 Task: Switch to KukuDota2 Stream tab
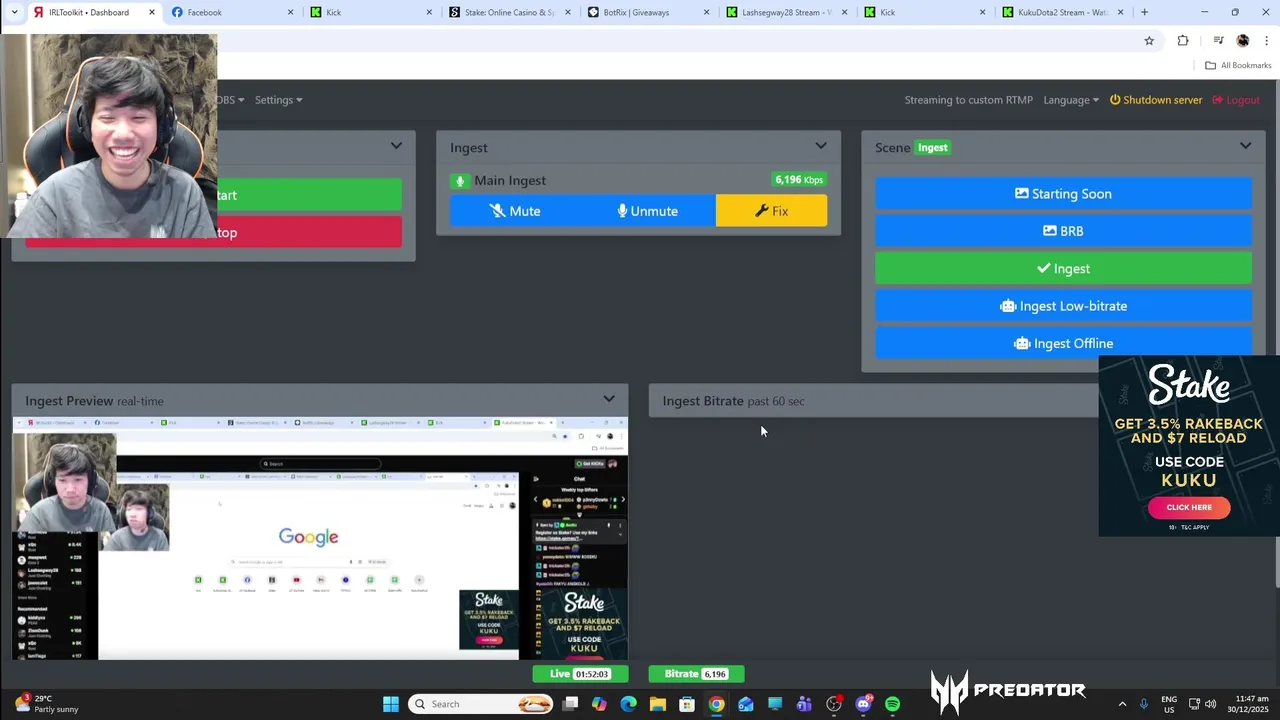point(1063,12)
